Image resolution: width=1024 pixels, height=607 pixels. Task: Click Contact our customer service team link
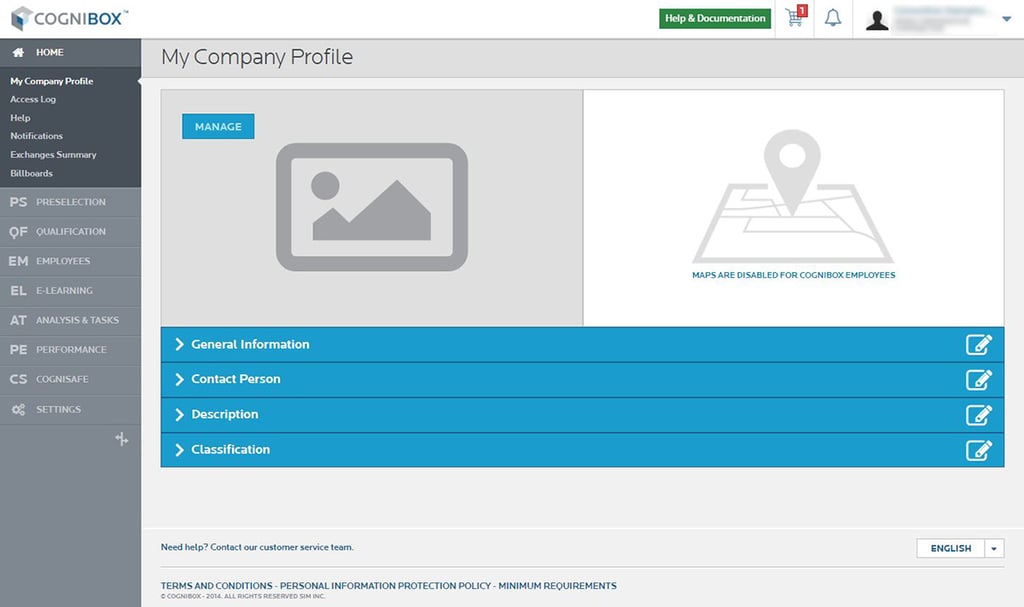[x=282, y=547]
